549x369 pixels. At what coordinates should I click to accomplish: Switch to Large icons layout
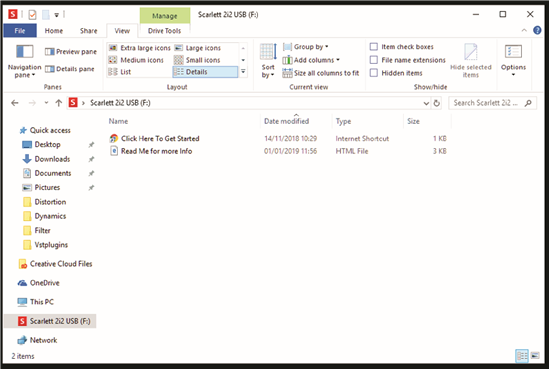(198, 48)
